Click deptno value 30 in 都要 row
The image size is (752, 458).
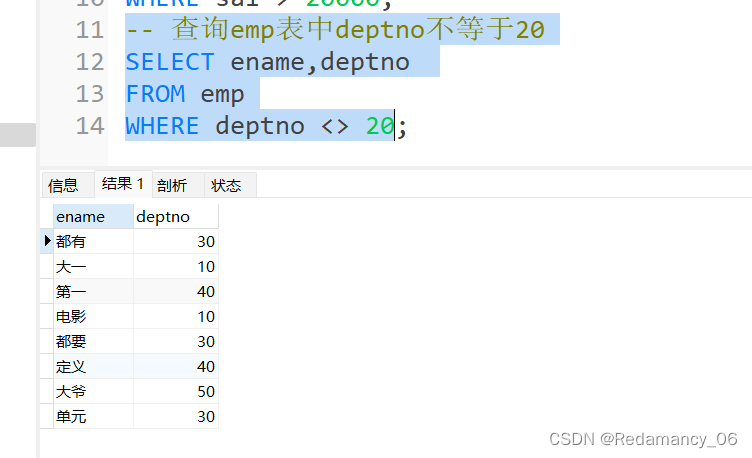[176, 341]
